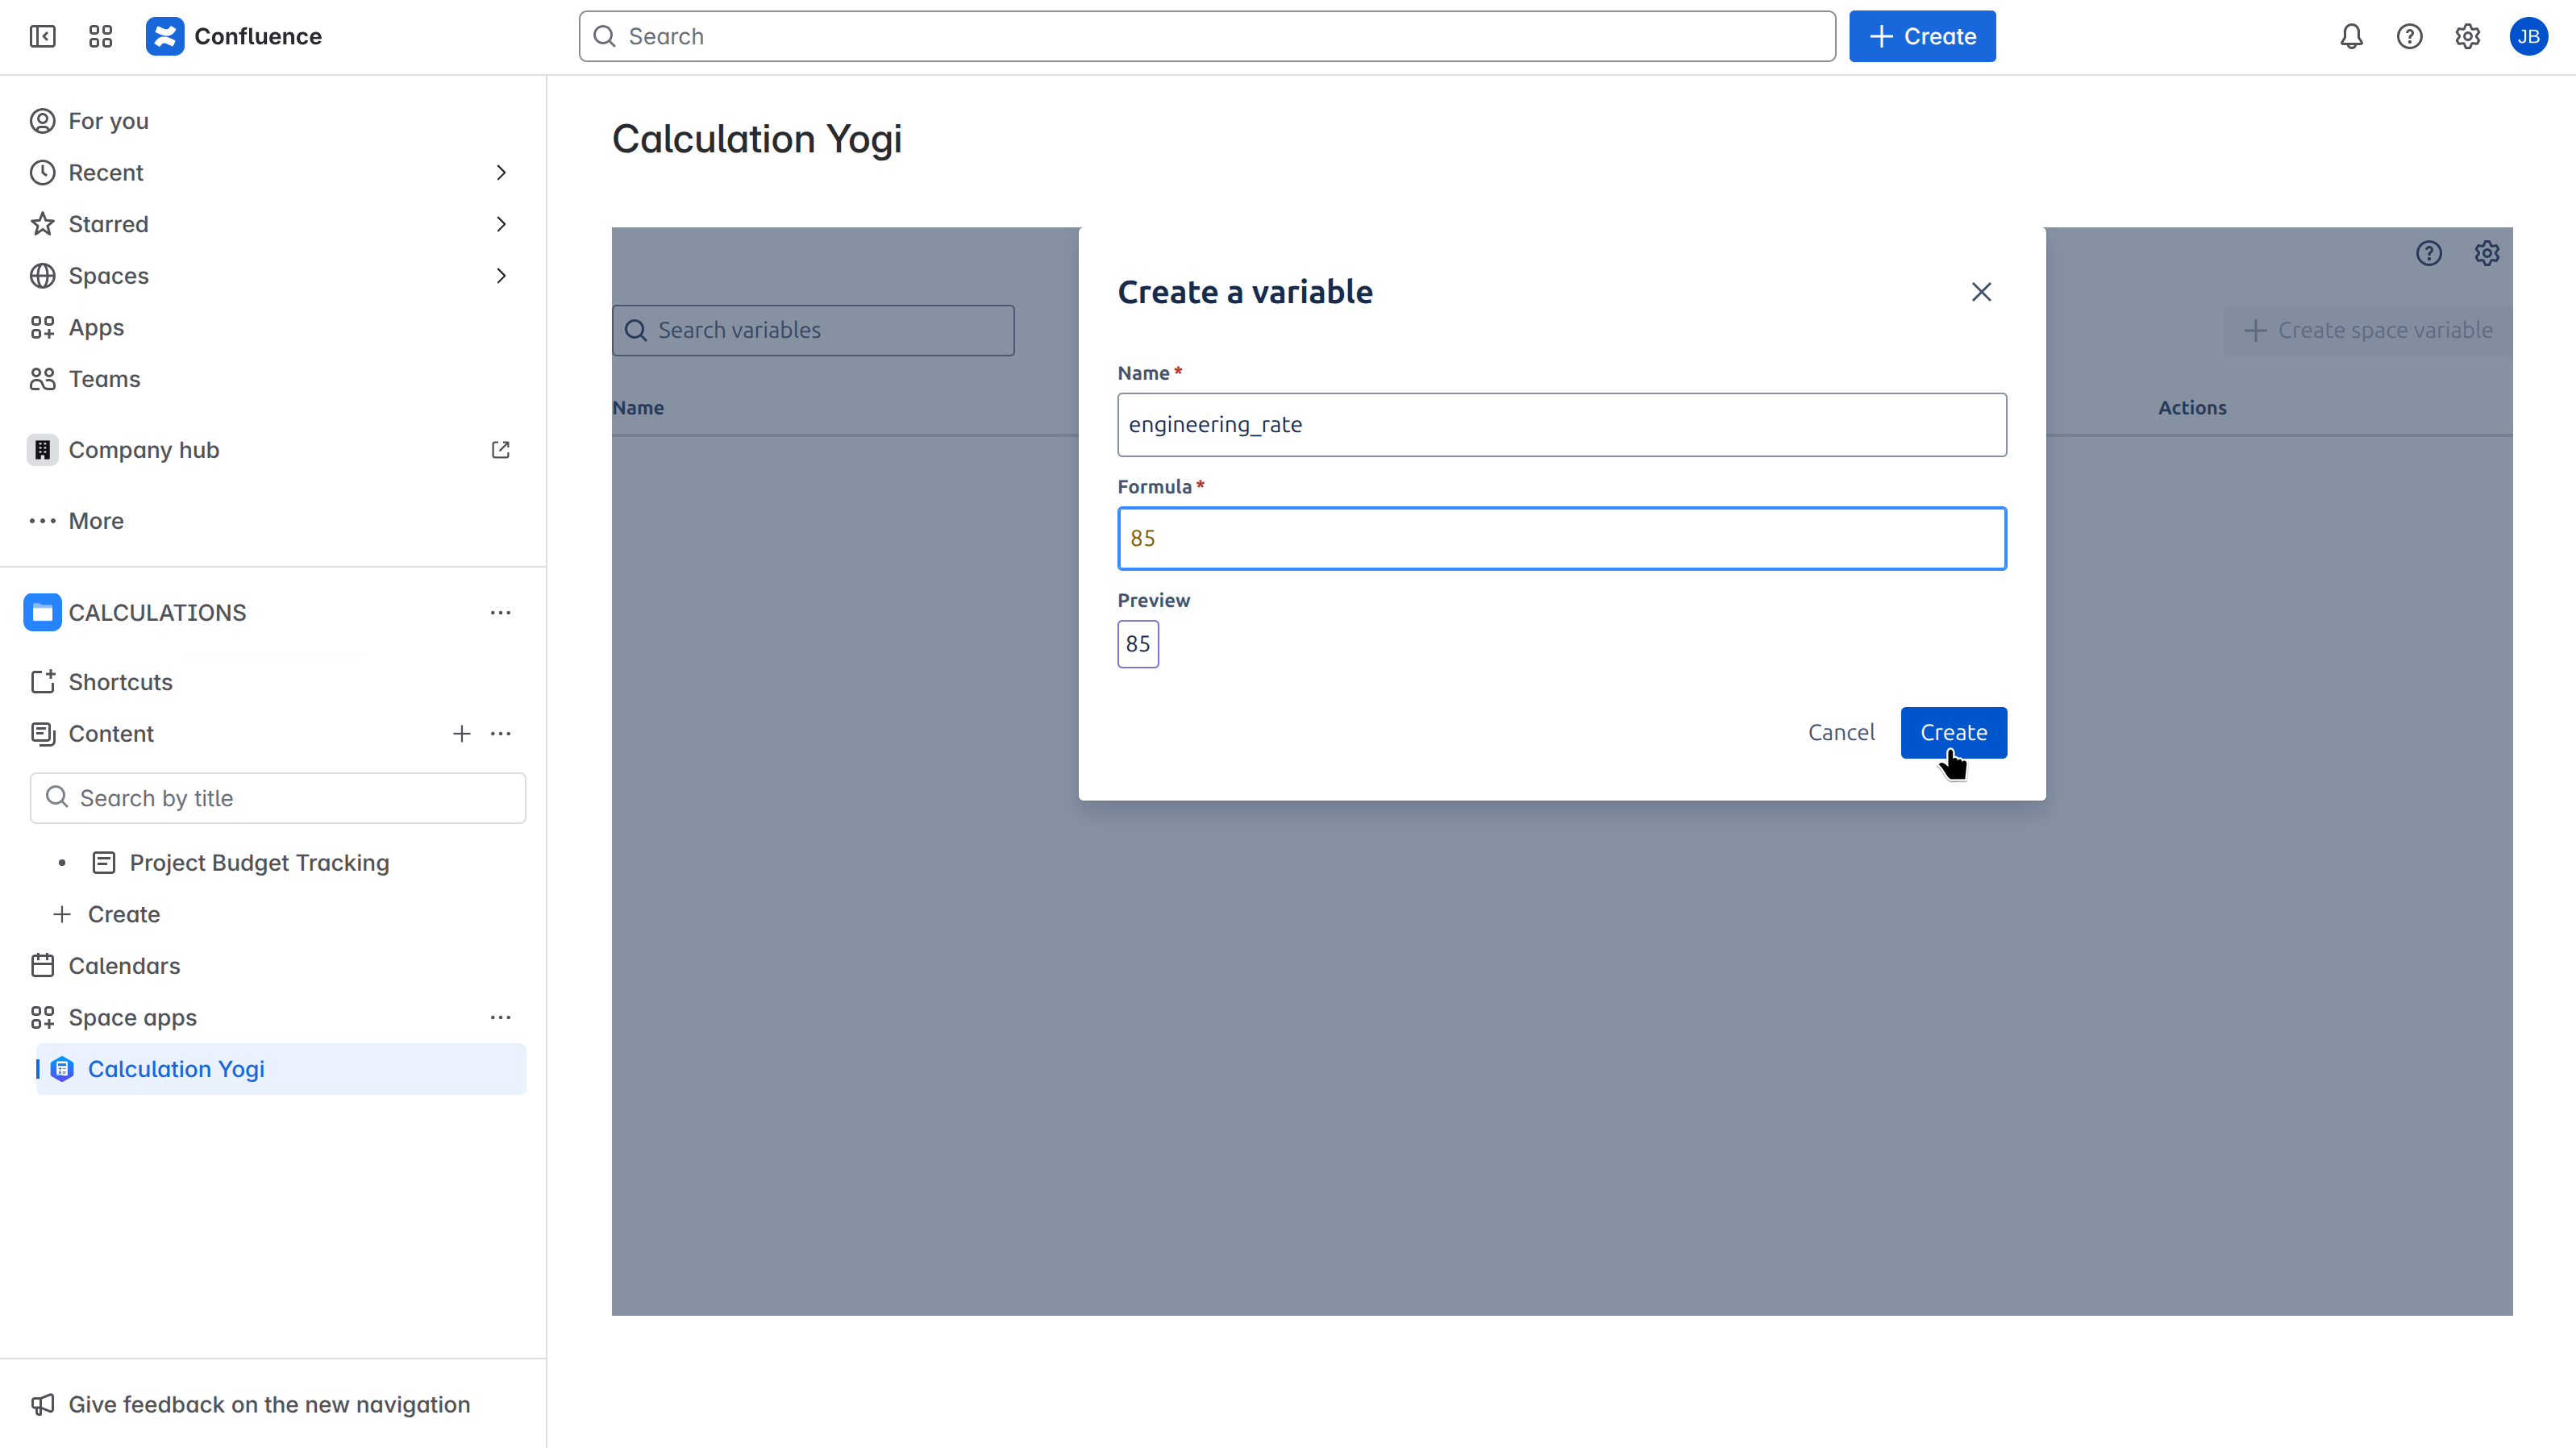Open the app switcher grid icon
The width and height of the screenshot is (2576, 1448).
point(99,36)
